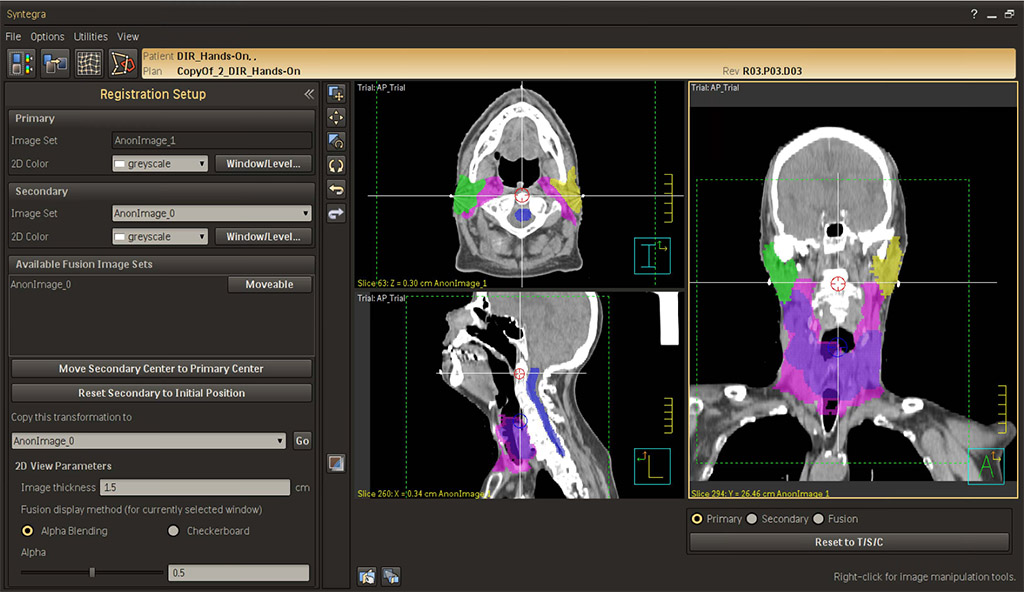This screenshot has width=1024, height=592.
Task: Click the Go button
Action: 302,440
